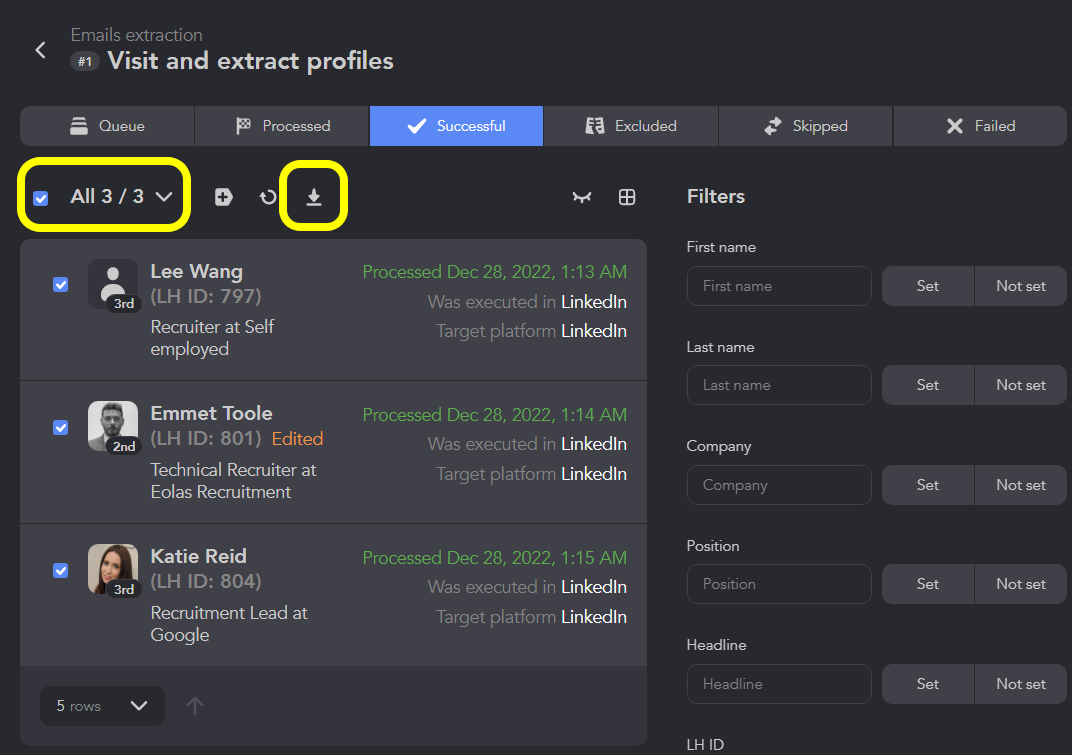
Task: Uncheck the select-all checkbox
Action: [41, 198]
